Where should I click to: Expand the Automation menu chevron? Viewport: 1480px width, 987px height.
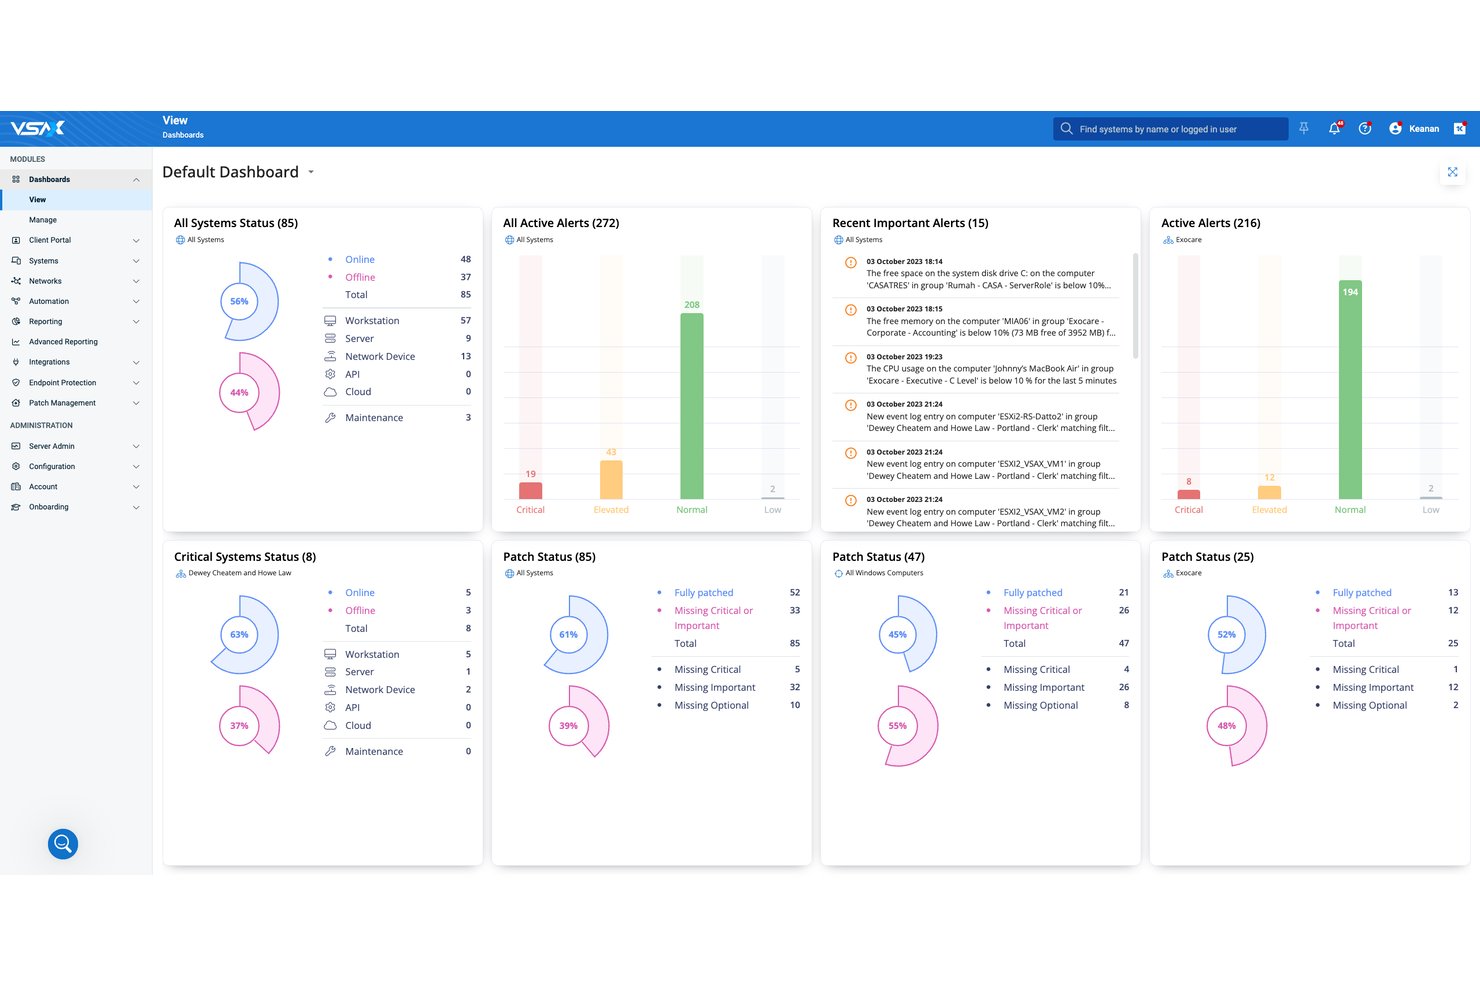pos(136,301)
